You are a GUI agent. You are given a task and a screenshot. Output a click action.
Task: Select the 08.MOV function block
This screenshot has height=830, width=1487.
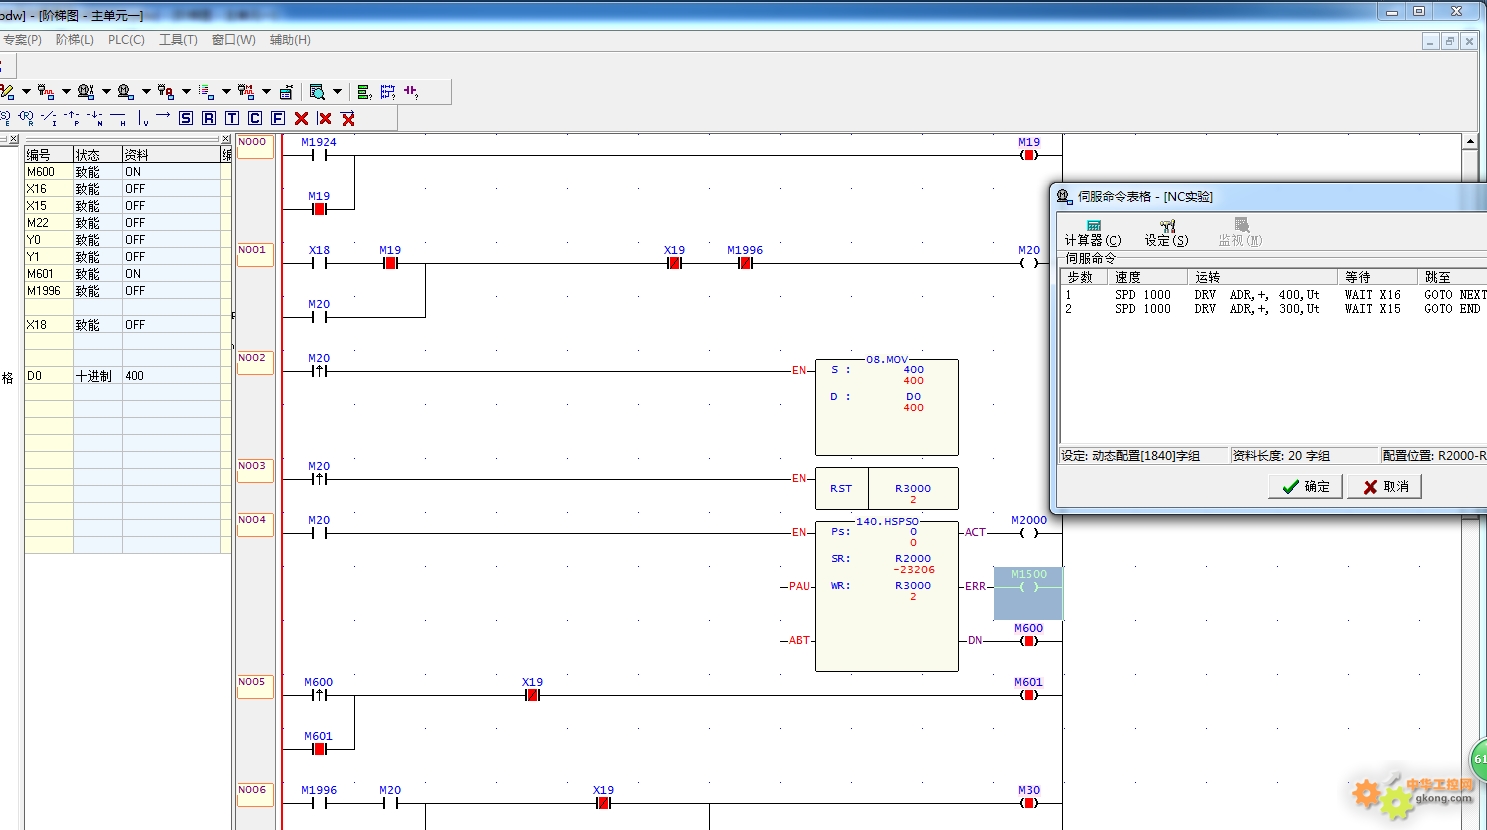coord(887,407)
